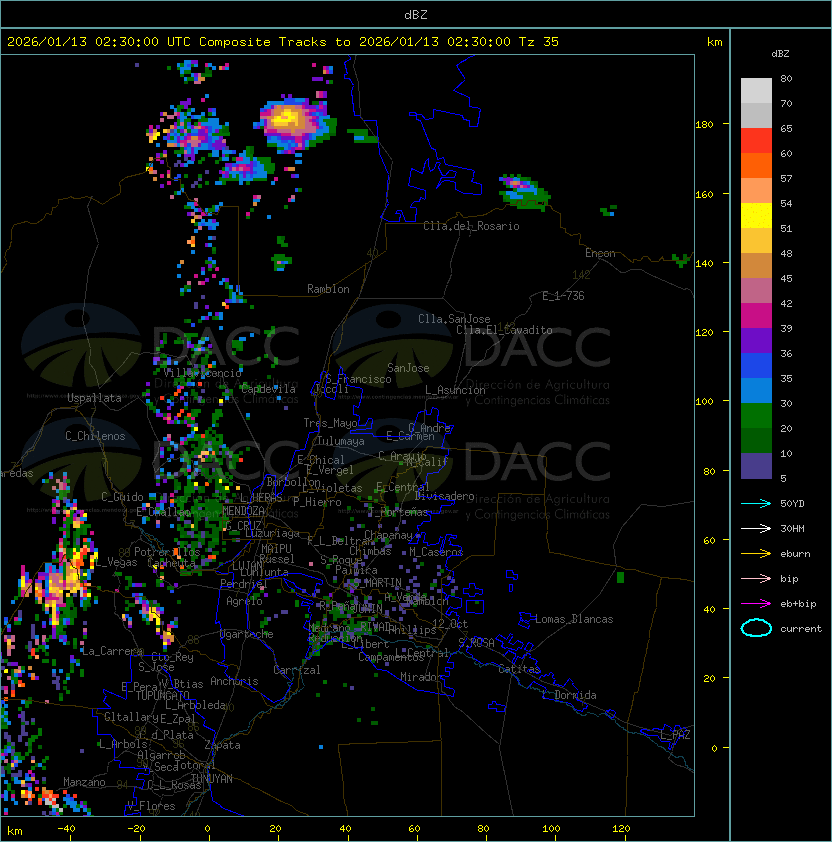
Task: Click the '-20' tick on bottom axis
Action: pyautogui.click(x=136, y=829)
